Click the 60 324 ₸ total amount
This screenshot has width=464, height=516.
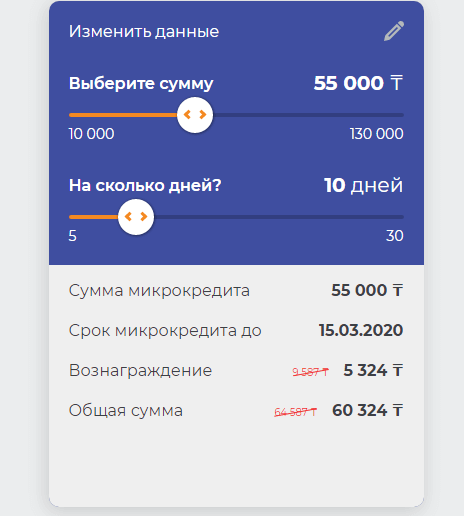pyautogui.click(x=368, y=410)
